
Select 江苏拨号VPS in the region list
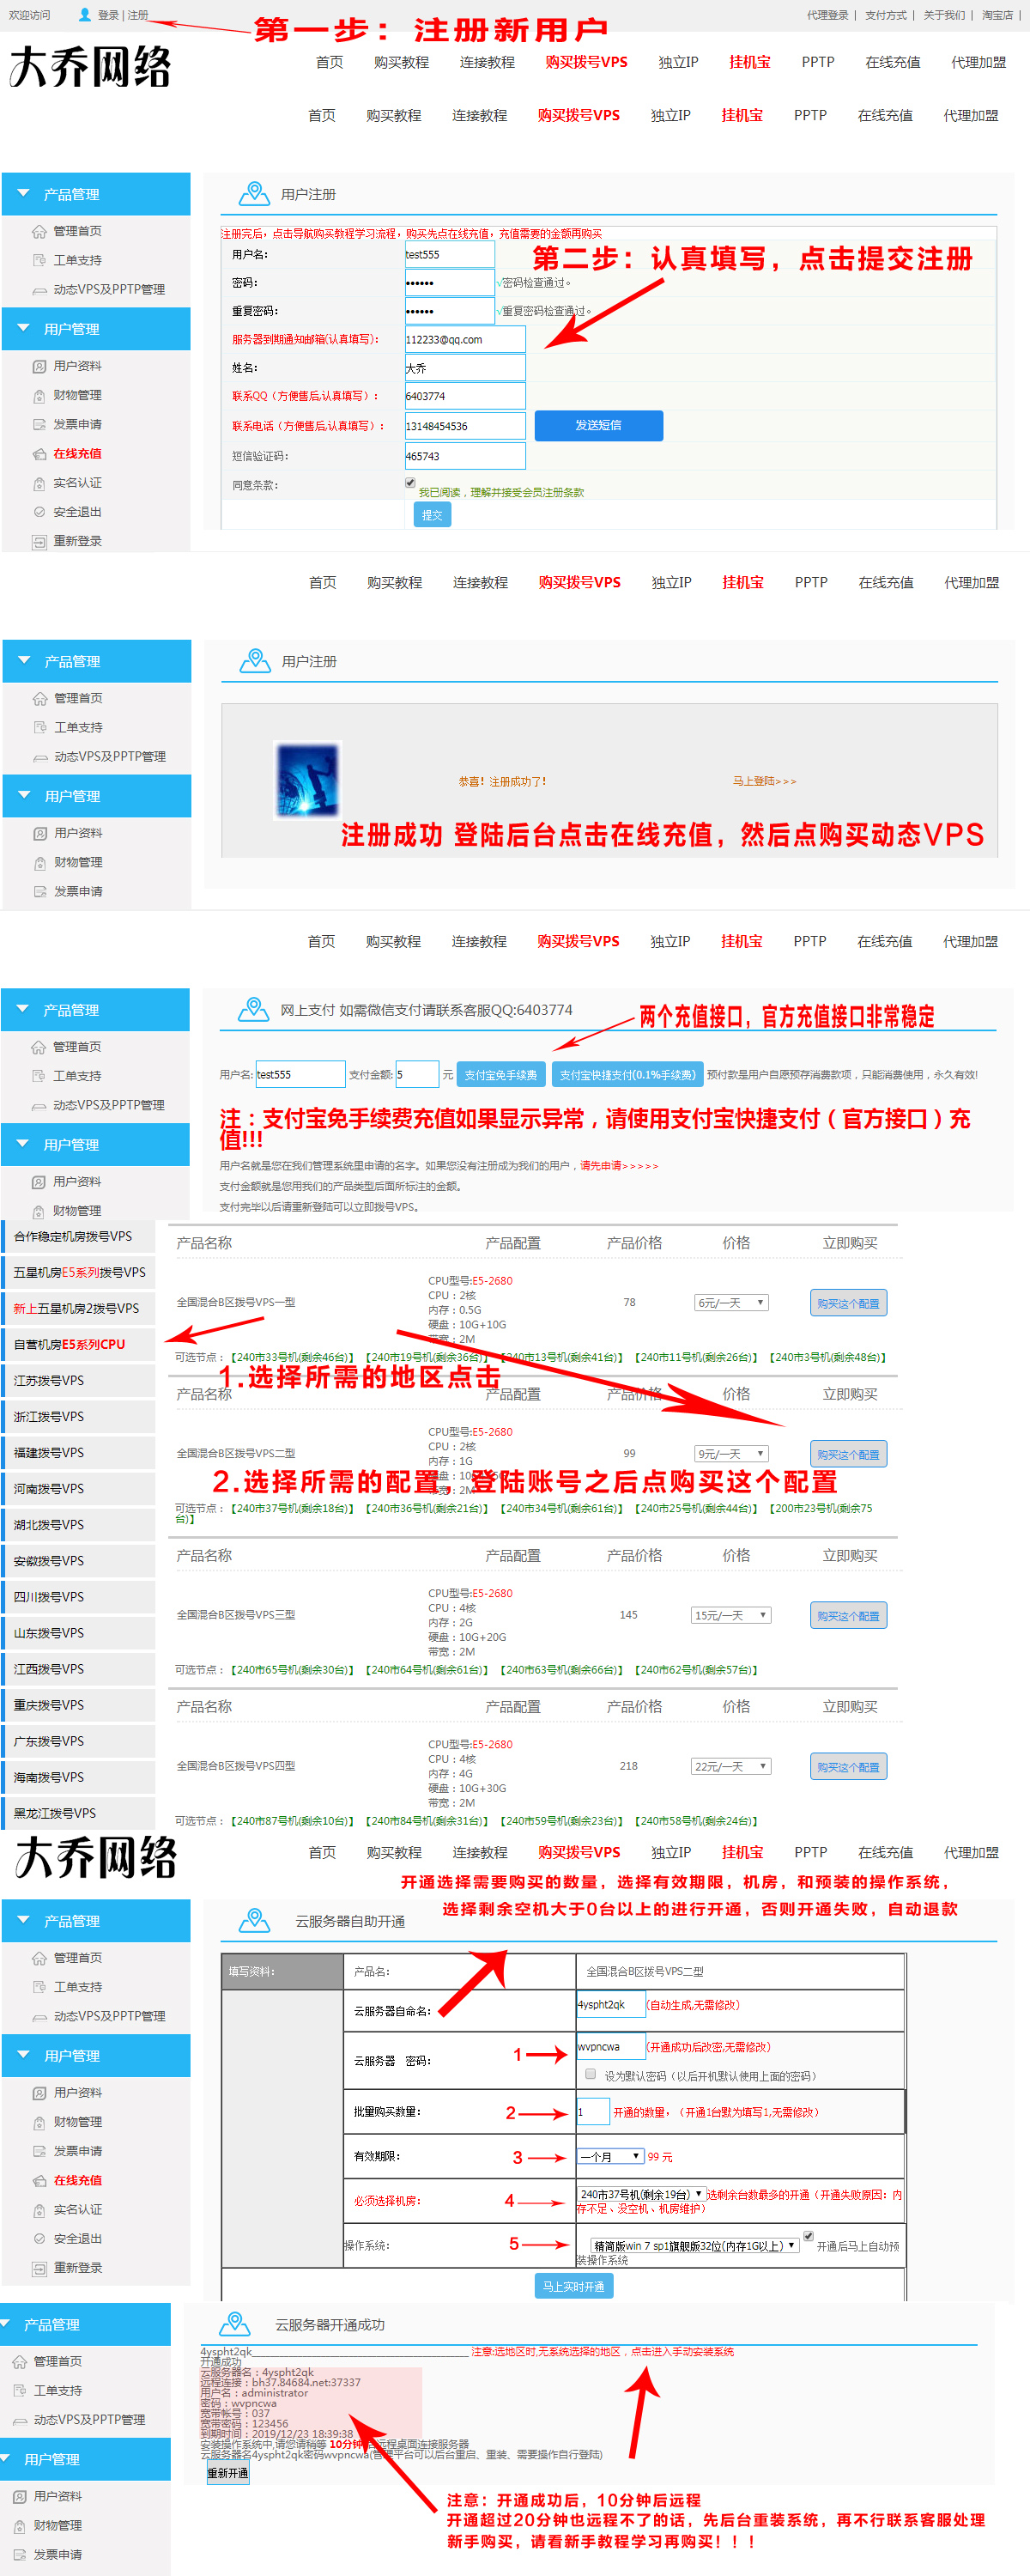[x=79, y=1380]
